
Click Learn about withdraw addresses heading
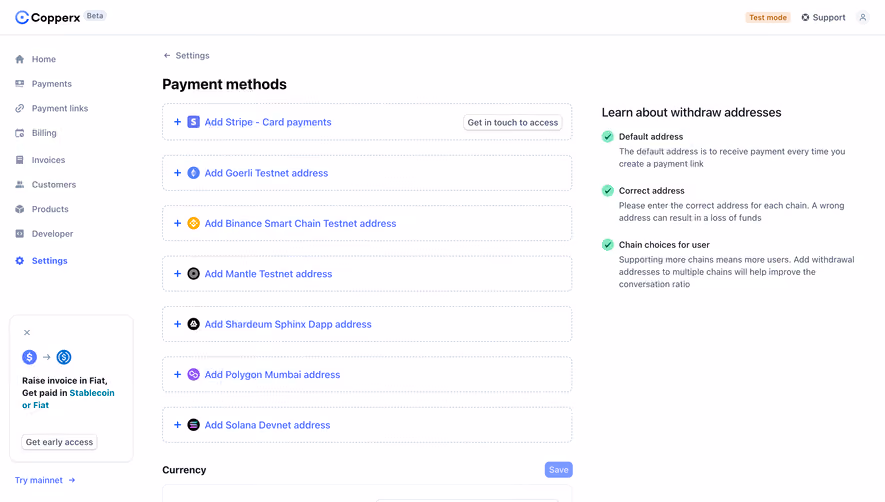pos(691,112)
